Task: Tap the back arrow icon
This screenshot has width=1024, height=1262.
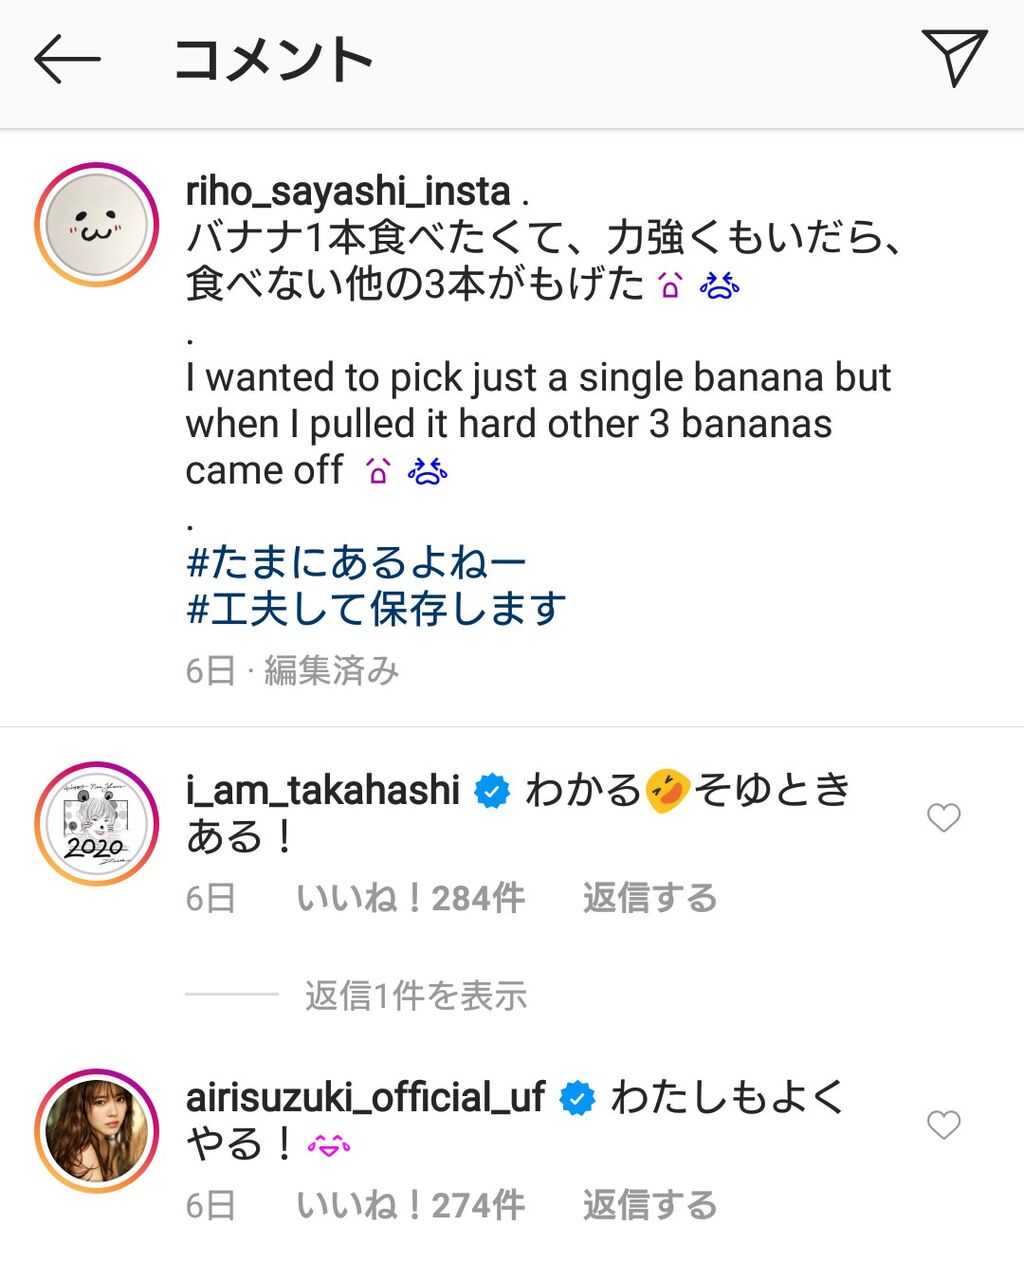Action: [x=67, y=60]
